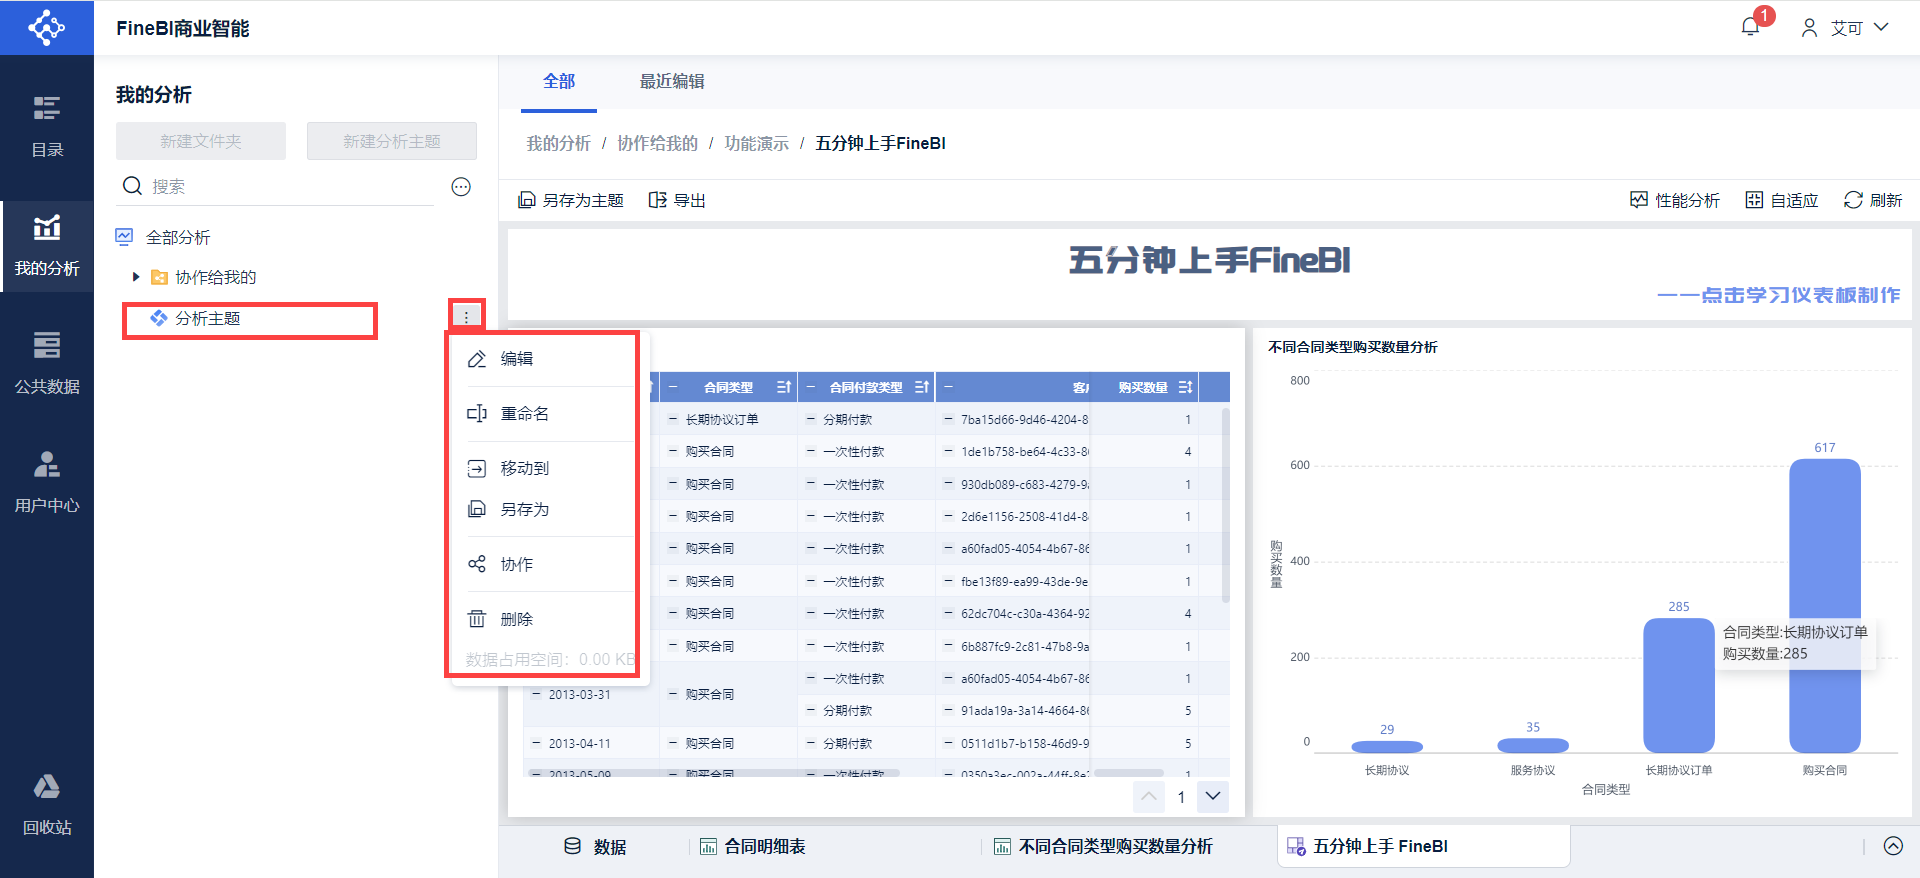This screenshot has width=1920, height=878.
Task: Switch to the 数据 bottom tab
Action: pos(595,846)
